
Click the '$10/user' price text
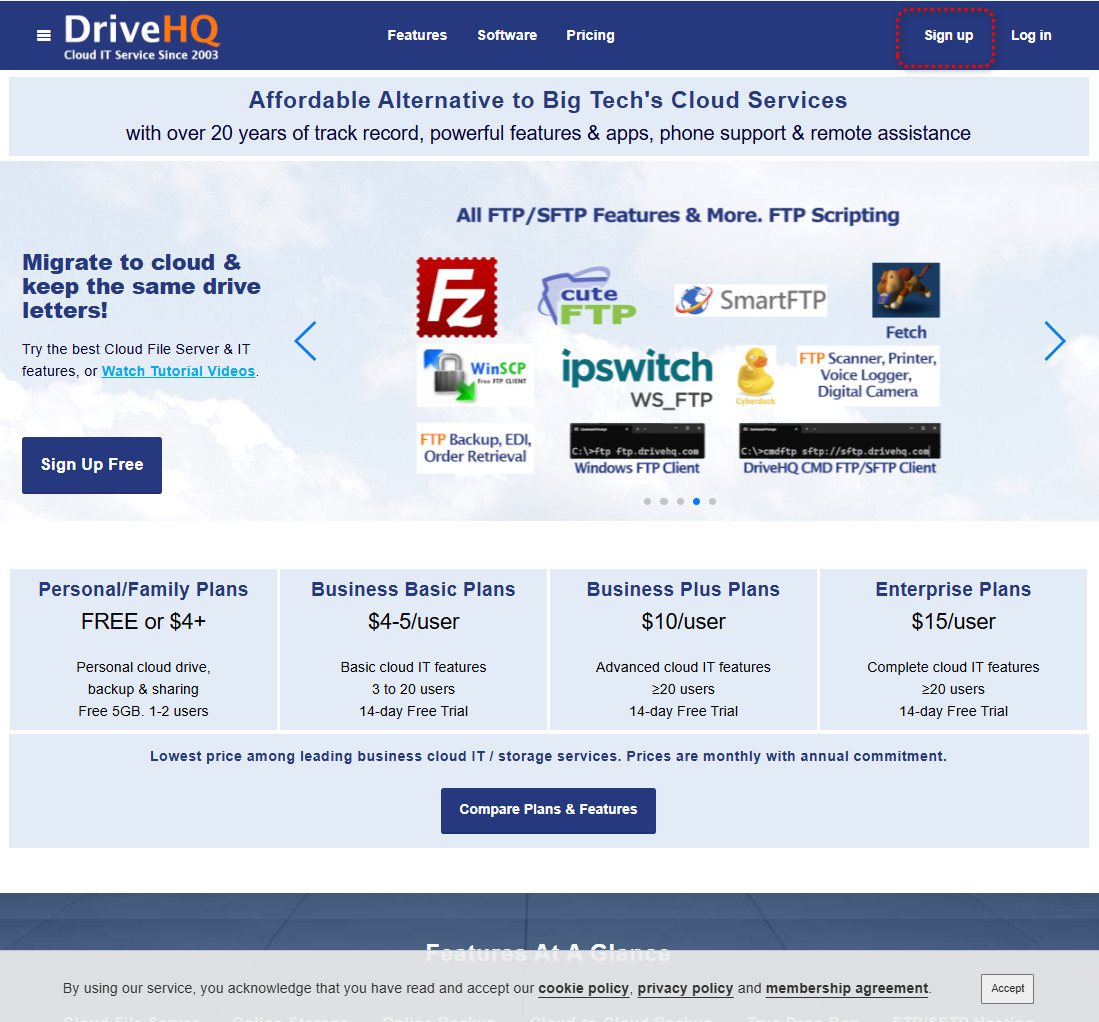pyautogui.click(x=683, y=622)
